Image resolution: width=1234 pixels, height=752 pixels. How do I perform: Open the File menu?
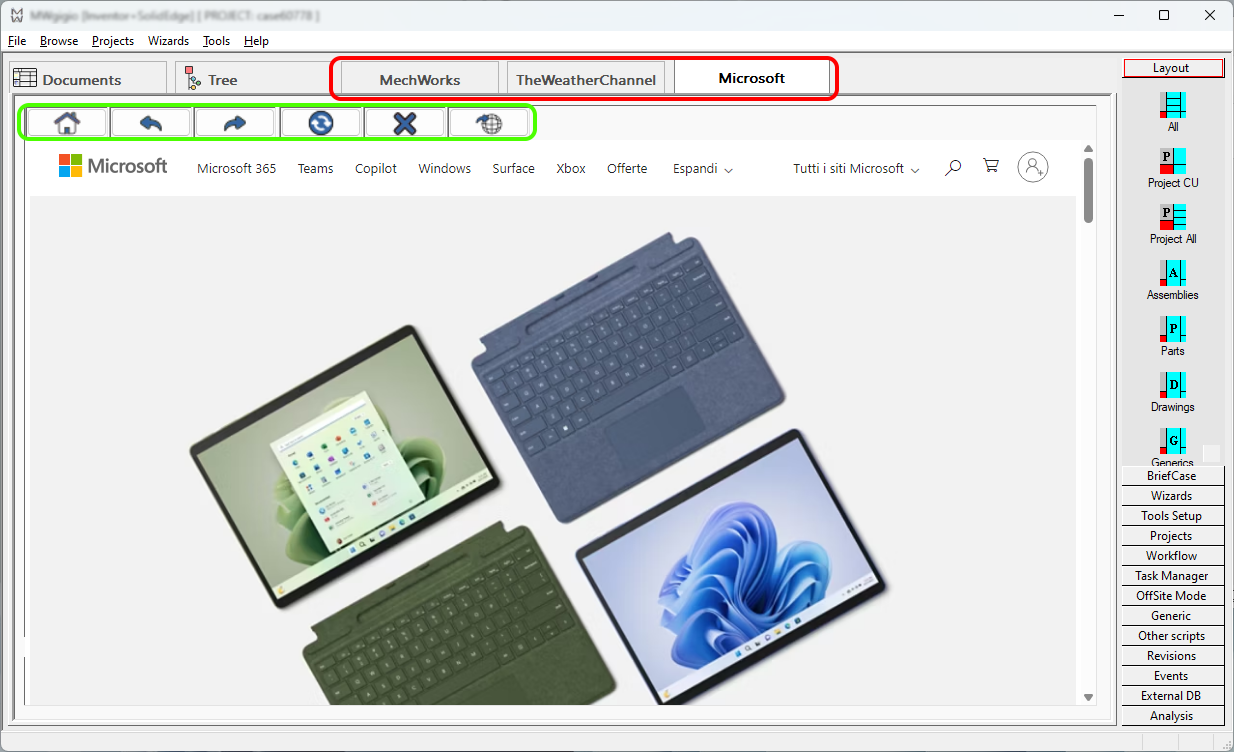[x=17, y=41]
